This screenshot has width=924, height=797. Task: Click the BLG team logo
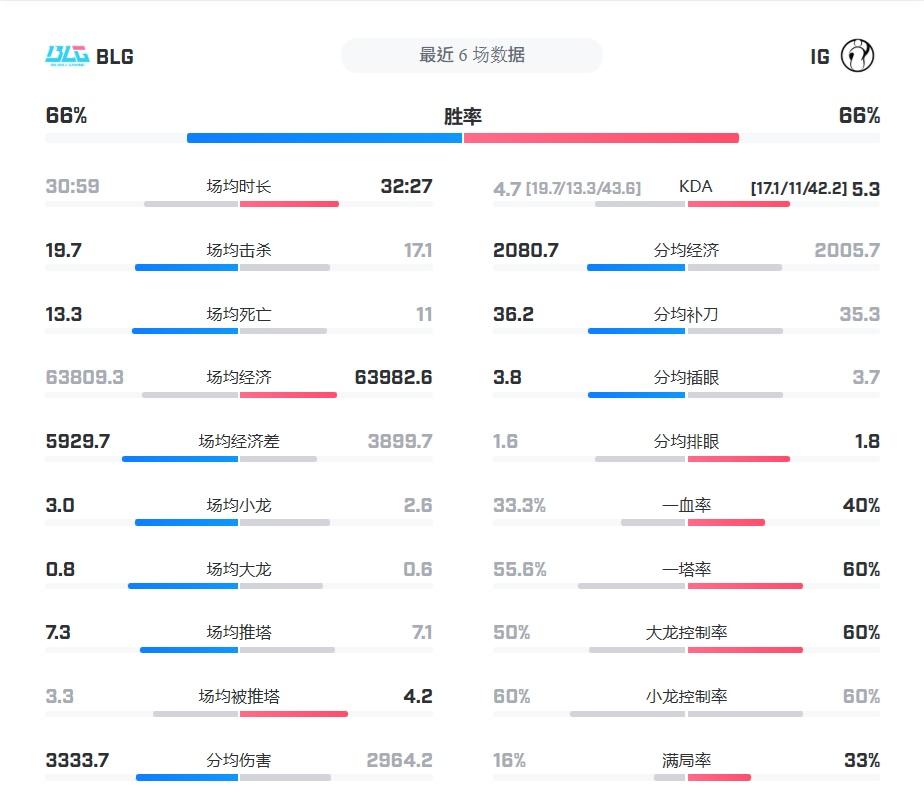tap(67, 55)
